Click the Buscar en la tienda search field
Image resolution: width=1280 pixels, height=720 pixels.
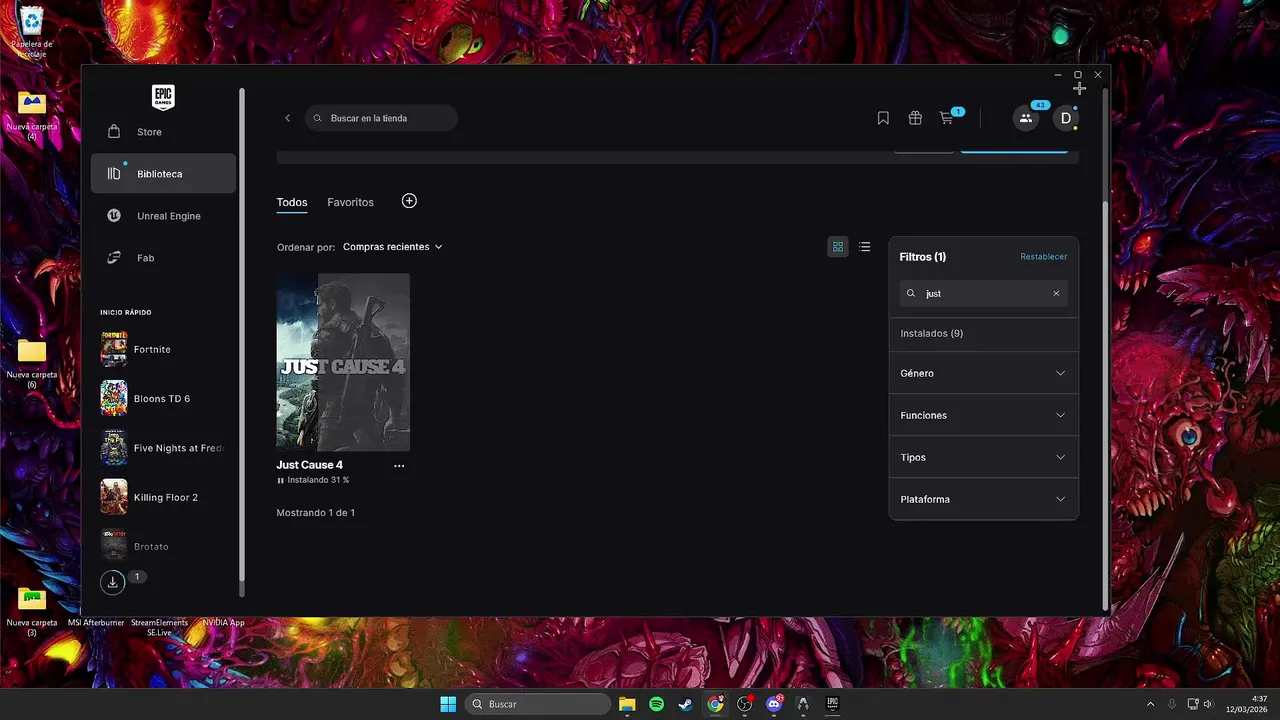pyautogui.click(x=381, y=118)
